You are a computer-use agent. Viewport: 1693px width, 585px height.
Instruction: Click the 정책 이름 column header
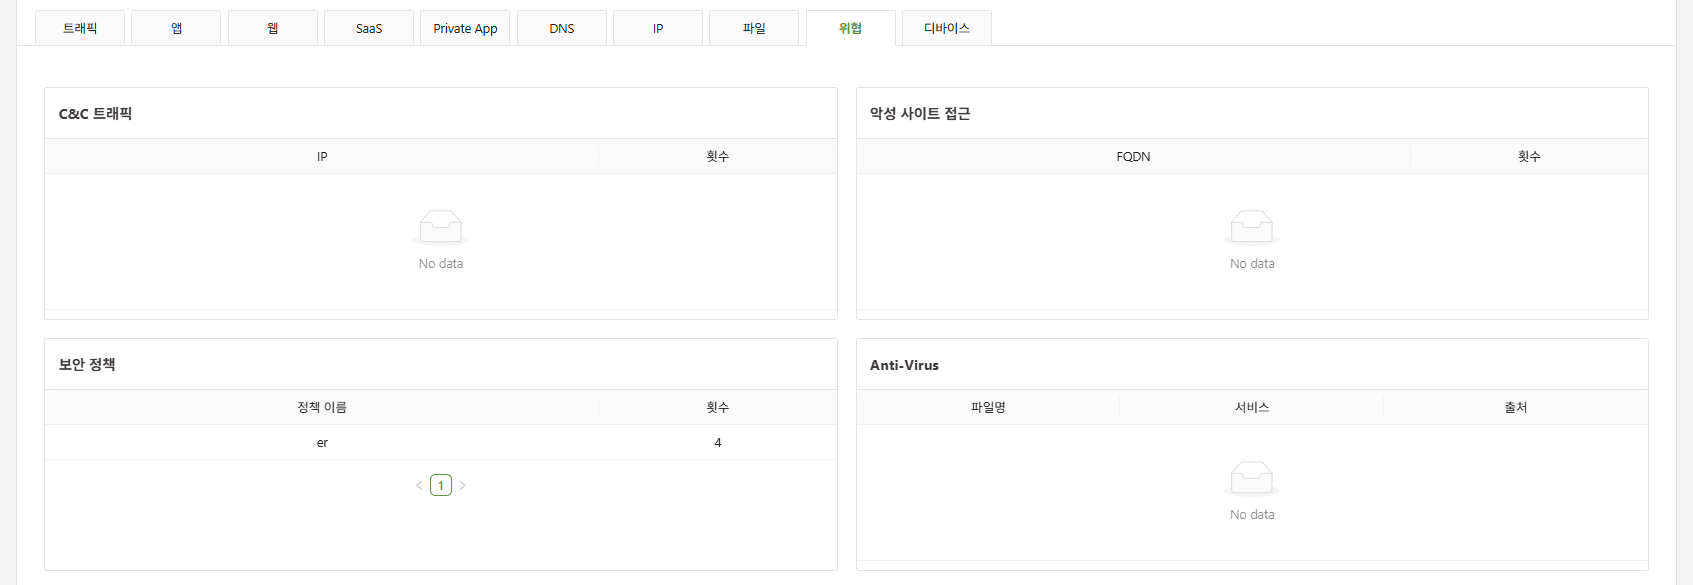322,407
